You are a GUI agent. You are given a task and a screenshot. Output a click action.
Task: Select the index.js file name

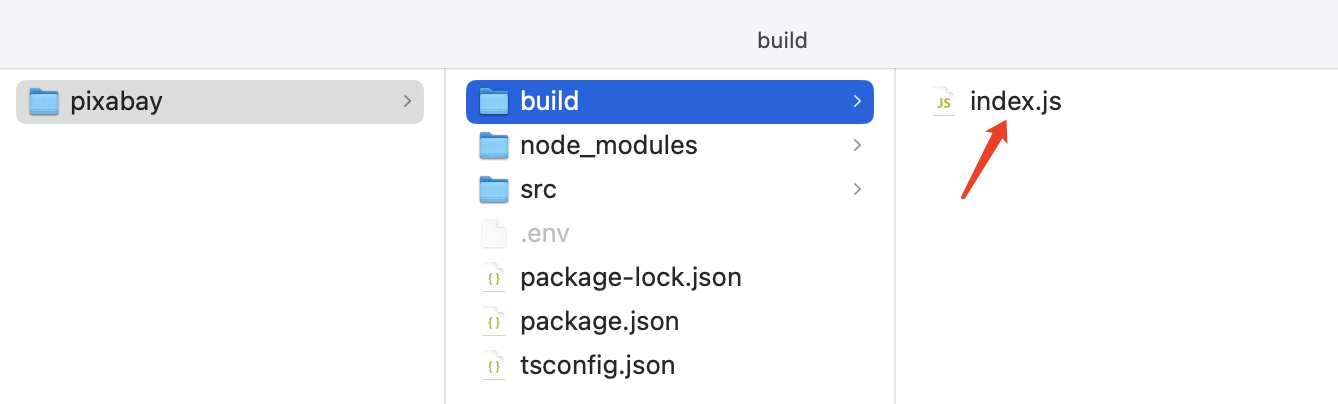(x=1015, y=101)
